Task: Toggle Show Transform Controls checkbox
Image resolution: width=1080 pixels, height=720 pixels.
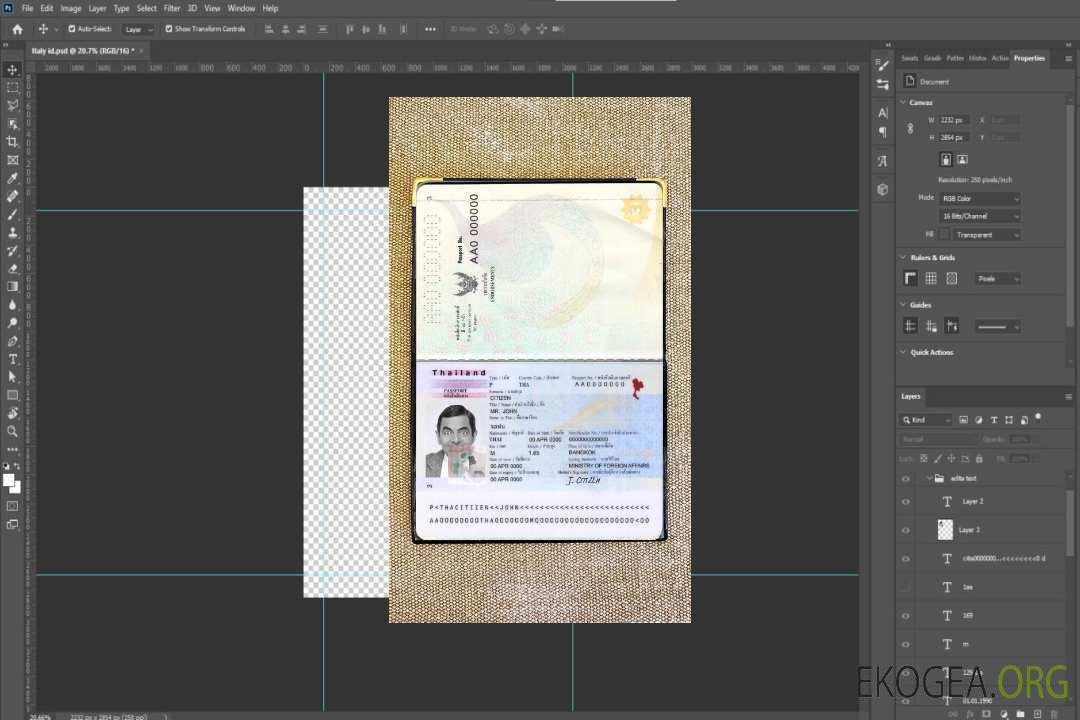Action: click(169, 29)
